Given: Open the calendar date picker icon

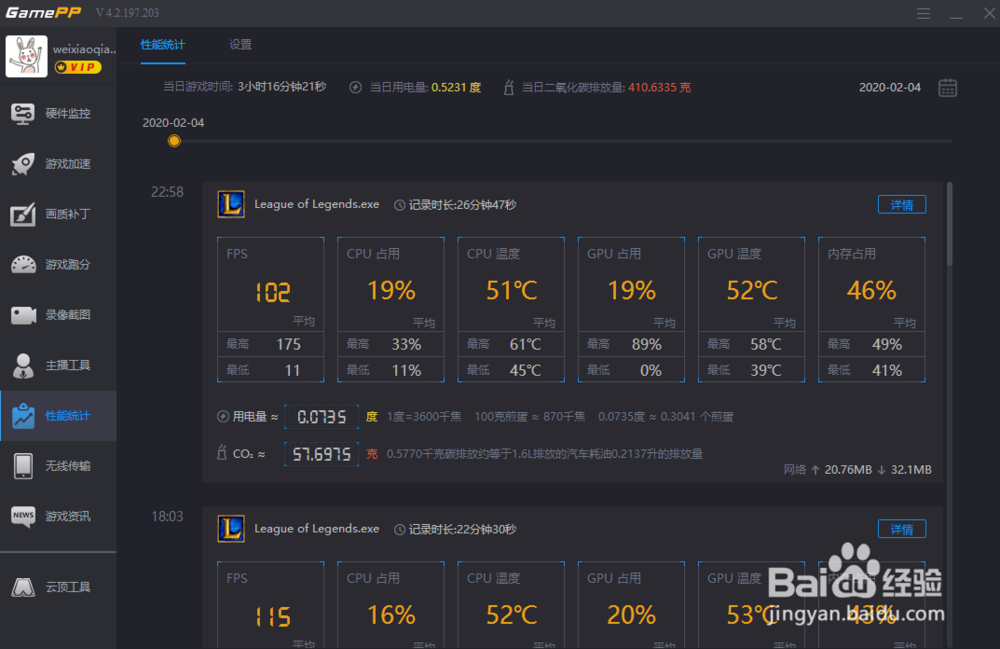Looking at the screenshot, I should (947, 87).
